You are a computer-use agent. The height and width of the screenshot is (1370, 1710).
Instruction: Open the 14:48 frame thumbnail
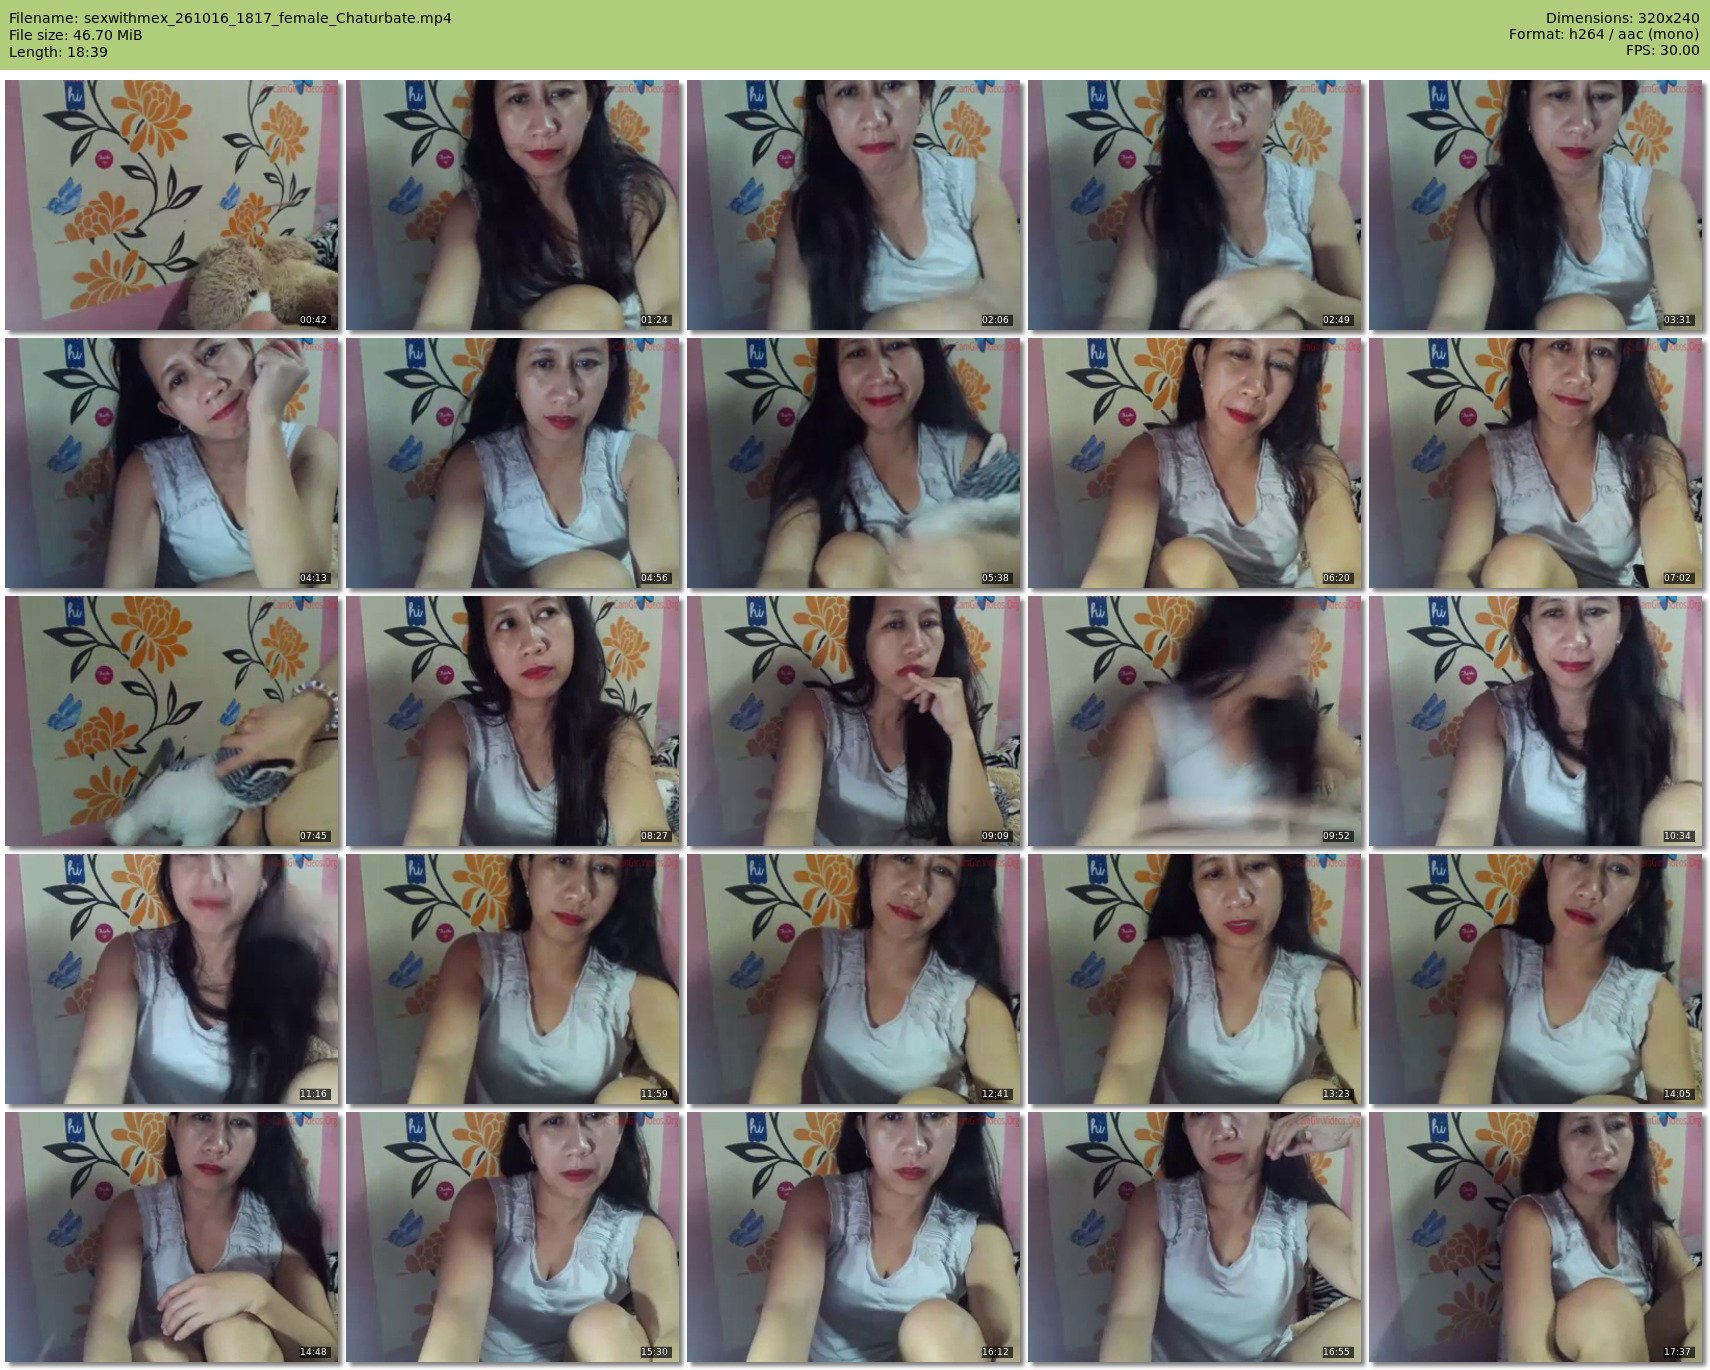pyautogui.click(x=171, y=1237)
